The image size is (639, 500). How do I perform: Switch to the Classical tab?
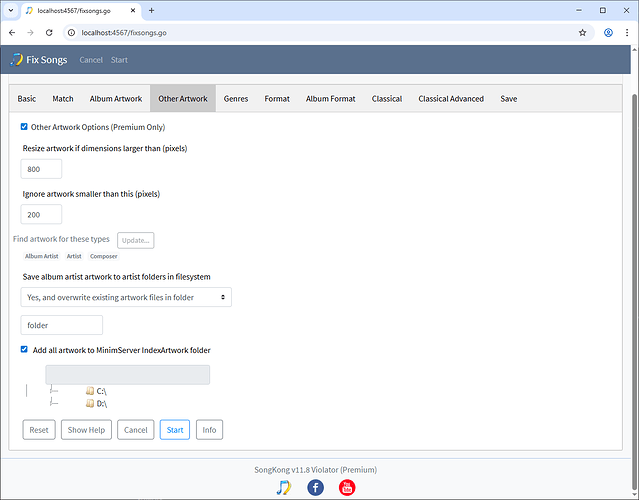(387, 99)
